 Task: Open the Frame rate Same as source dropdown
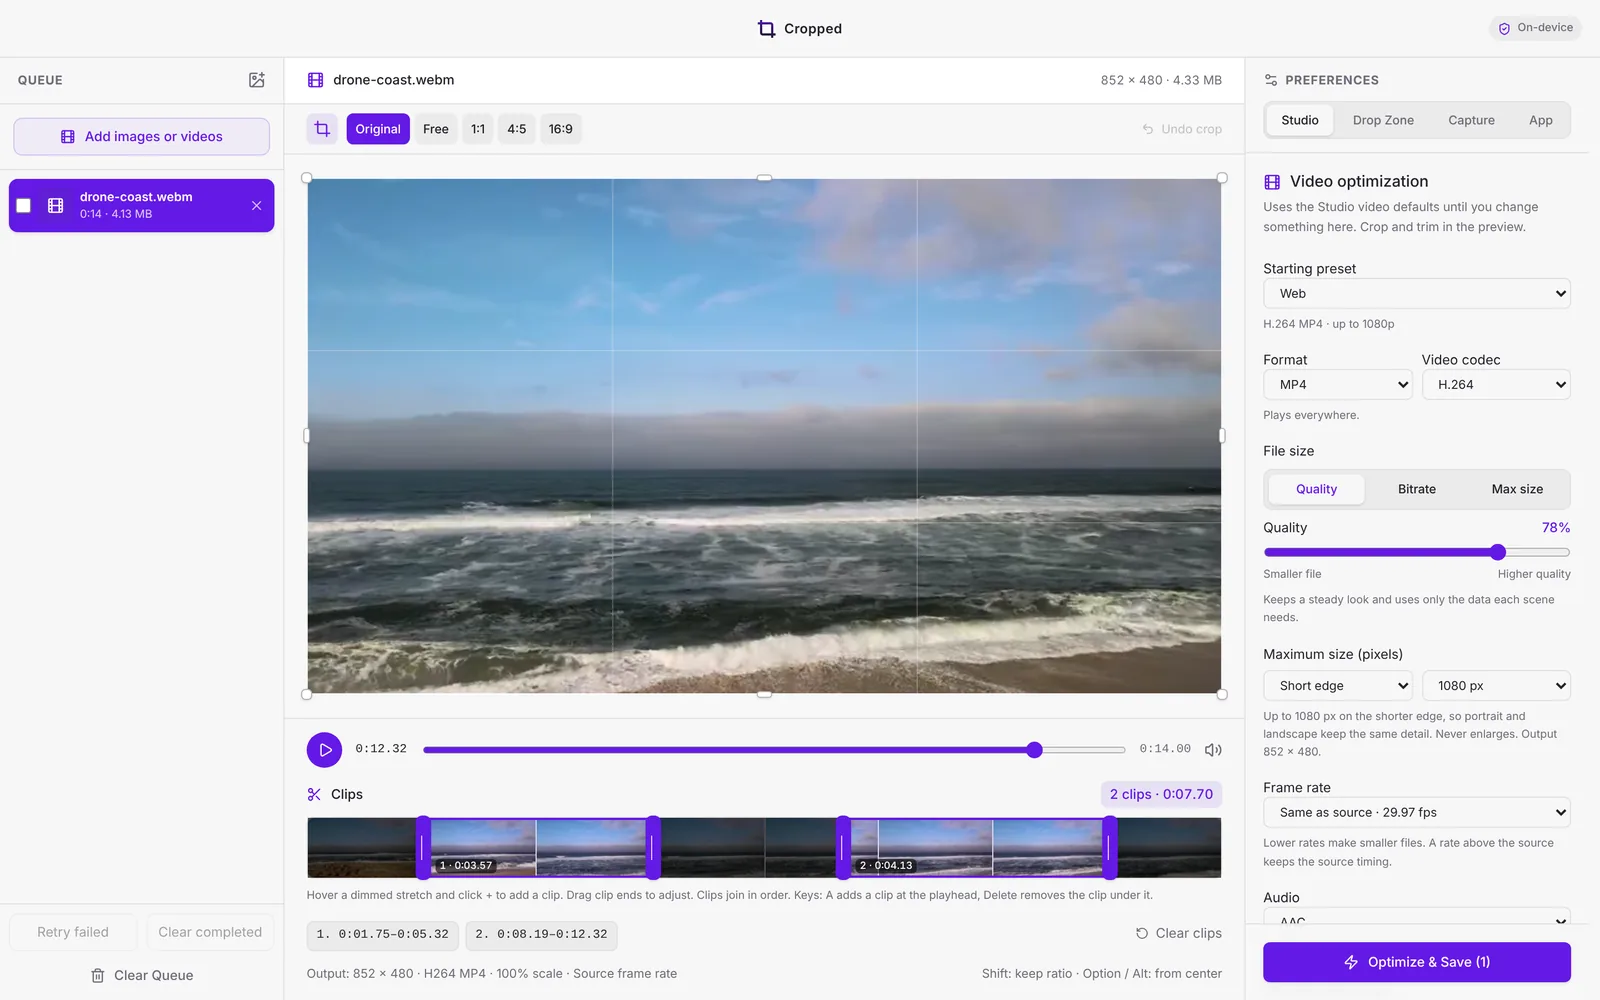point(1417,812)
